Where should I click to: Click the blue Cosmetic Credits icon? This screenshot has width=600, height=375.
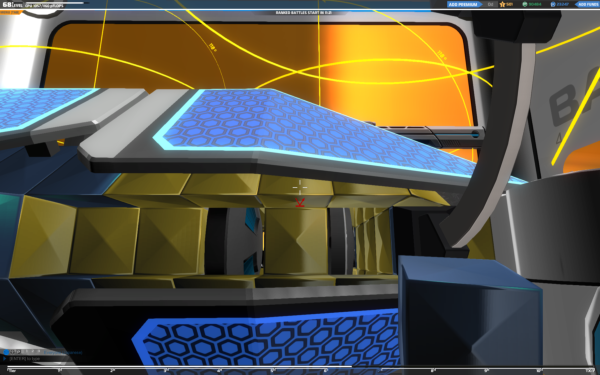(553, 4)
